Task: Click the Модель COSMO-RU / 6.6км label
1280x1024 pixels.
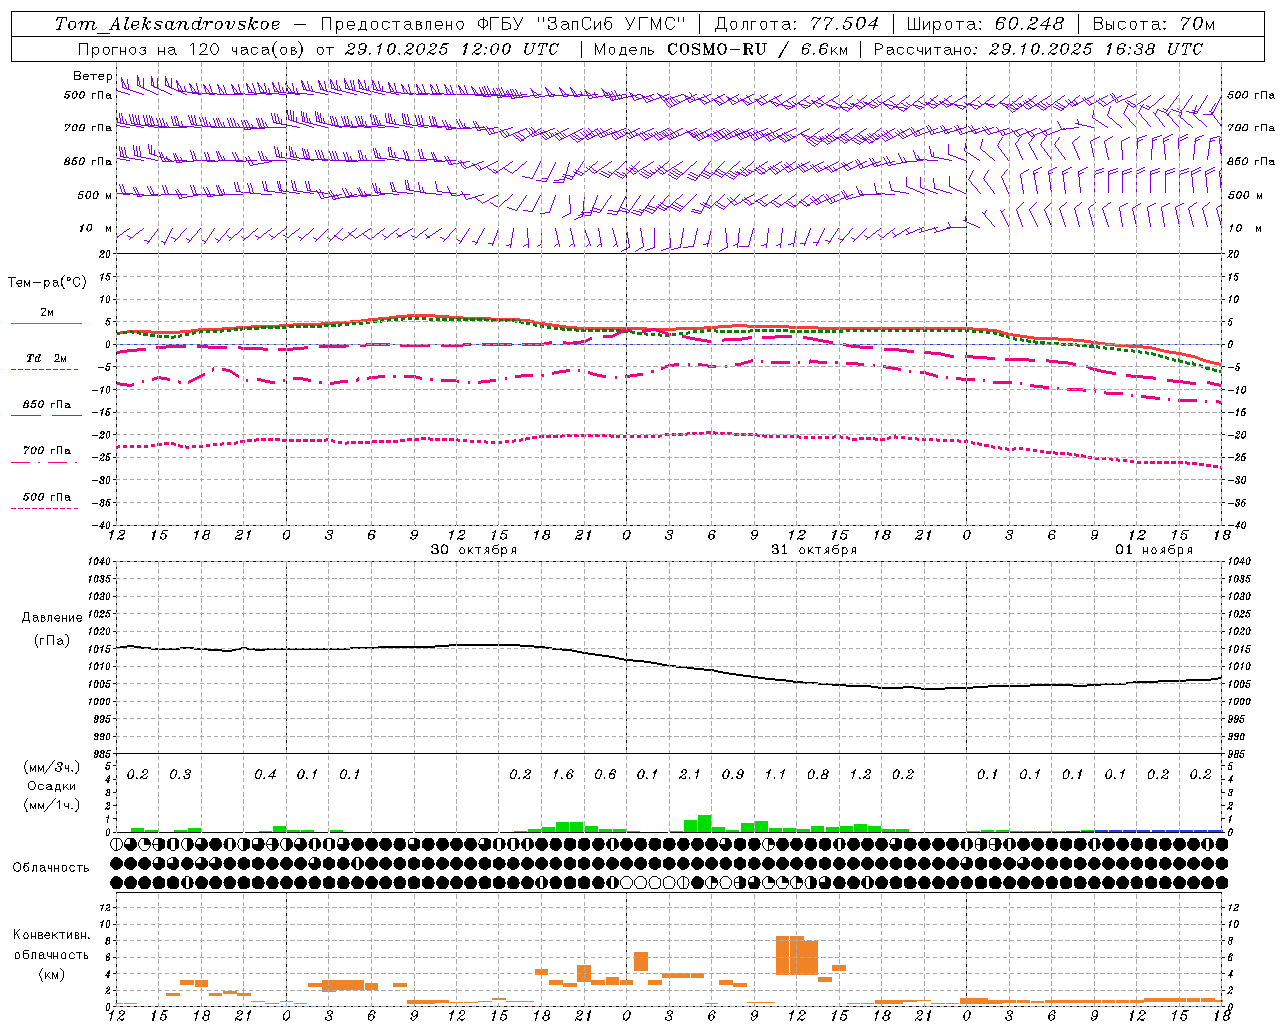Action: click(721, 49)
